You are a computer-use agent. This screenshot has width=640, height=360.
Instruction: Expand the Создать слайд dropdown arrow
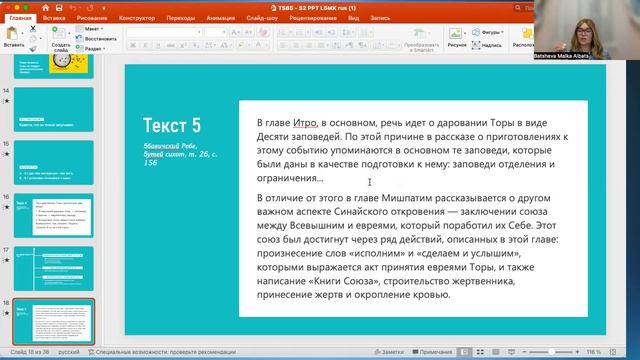pos(69,33)
